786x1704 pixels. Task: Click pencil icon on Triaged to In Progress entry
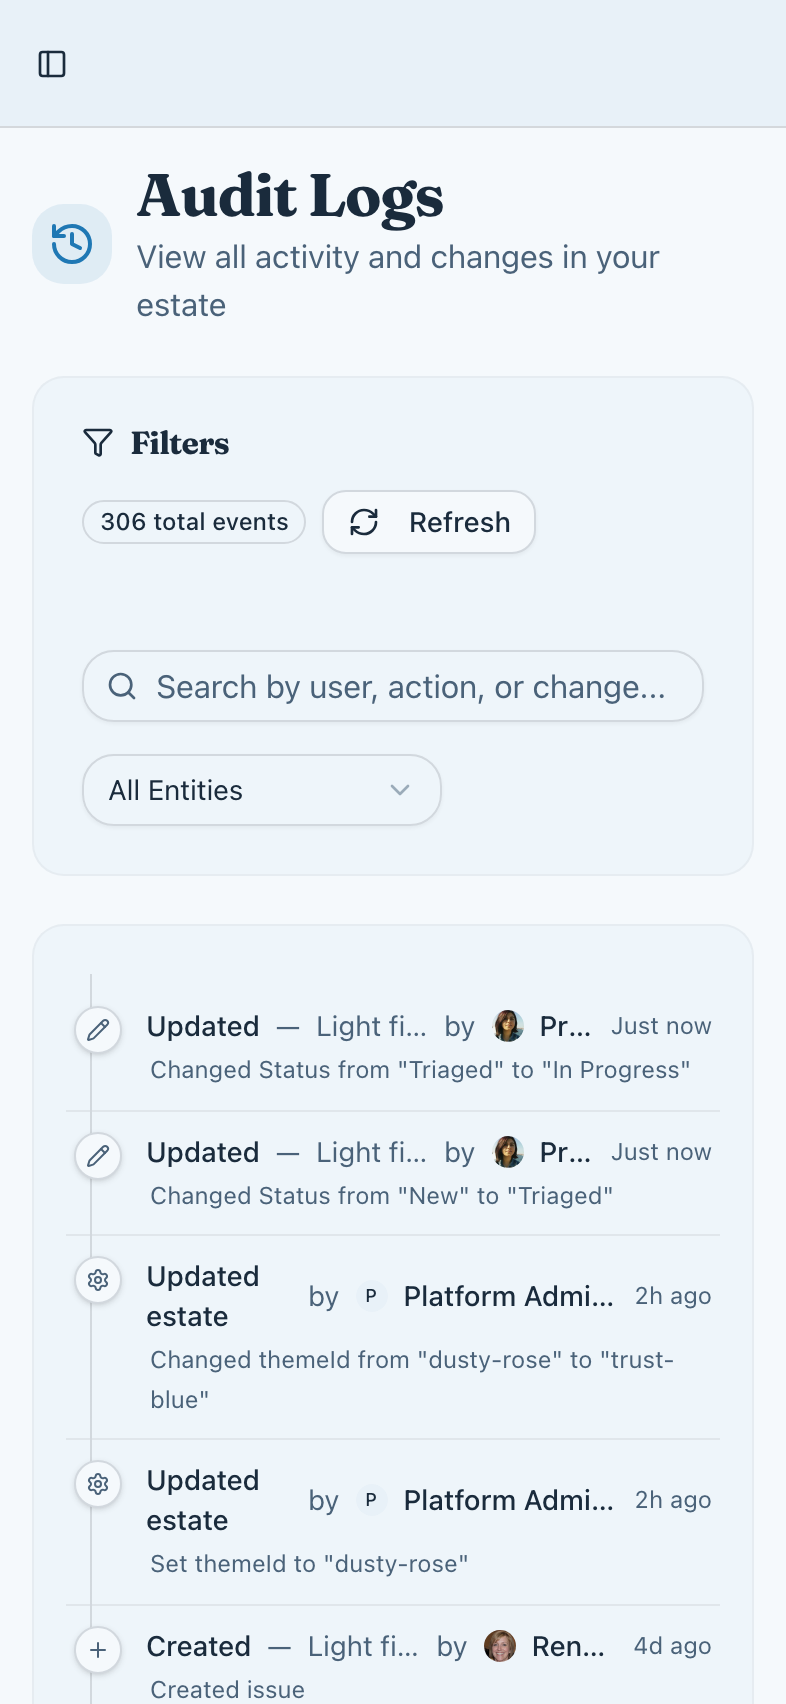pos(98,1030)
